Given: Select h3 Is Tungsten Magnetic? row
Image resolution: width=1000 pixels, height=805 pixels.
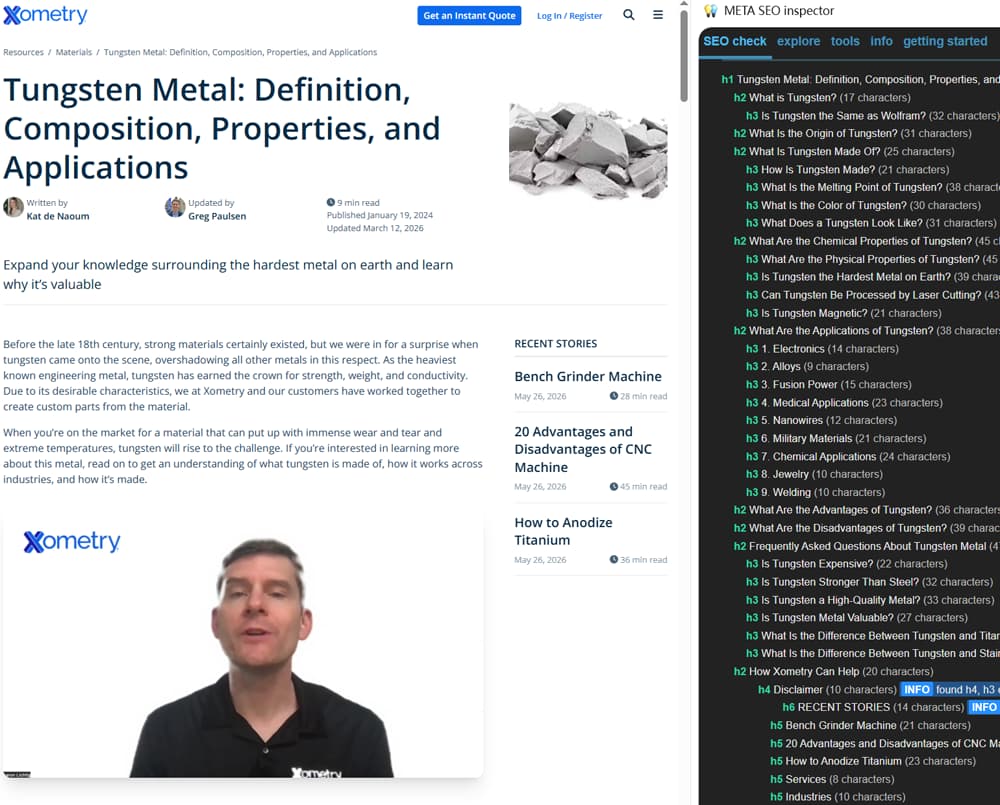Looking at the screenshot, I should coord(843,313).
